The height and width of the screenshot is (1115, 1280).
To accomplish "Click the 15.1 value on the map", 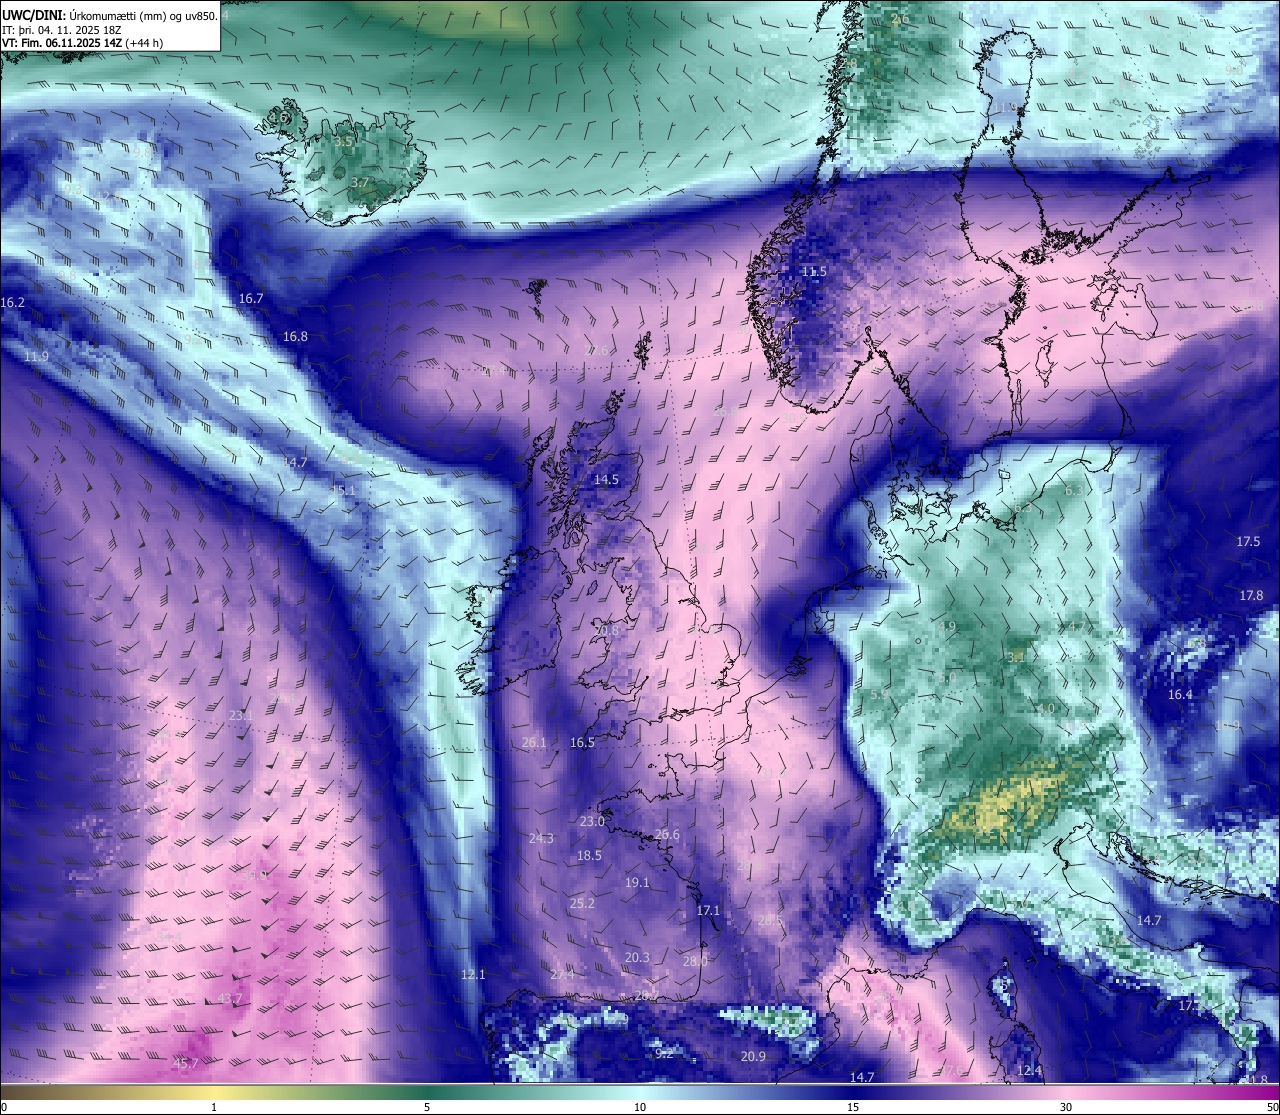I will pos(343,491).
